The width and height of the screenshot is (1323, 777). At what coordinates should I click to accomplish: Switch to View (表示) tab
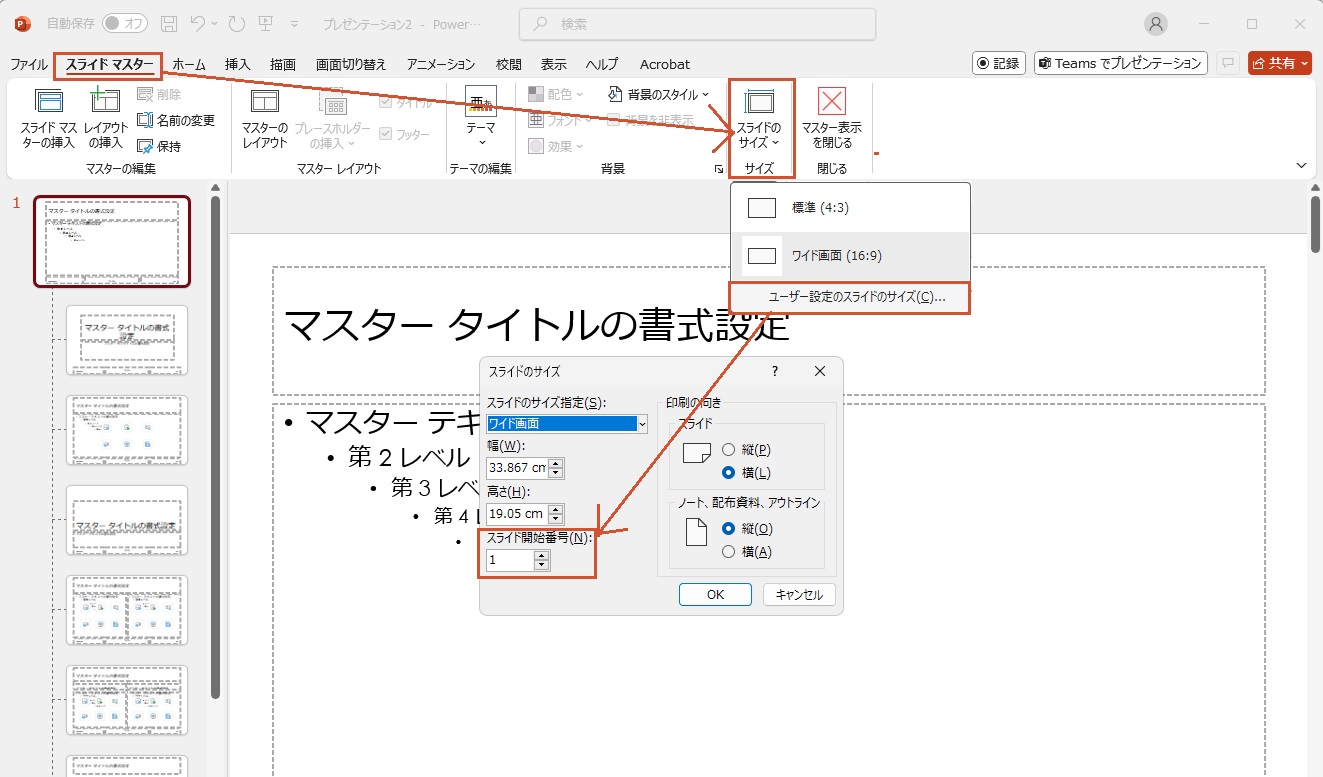[x=554, y=64]
